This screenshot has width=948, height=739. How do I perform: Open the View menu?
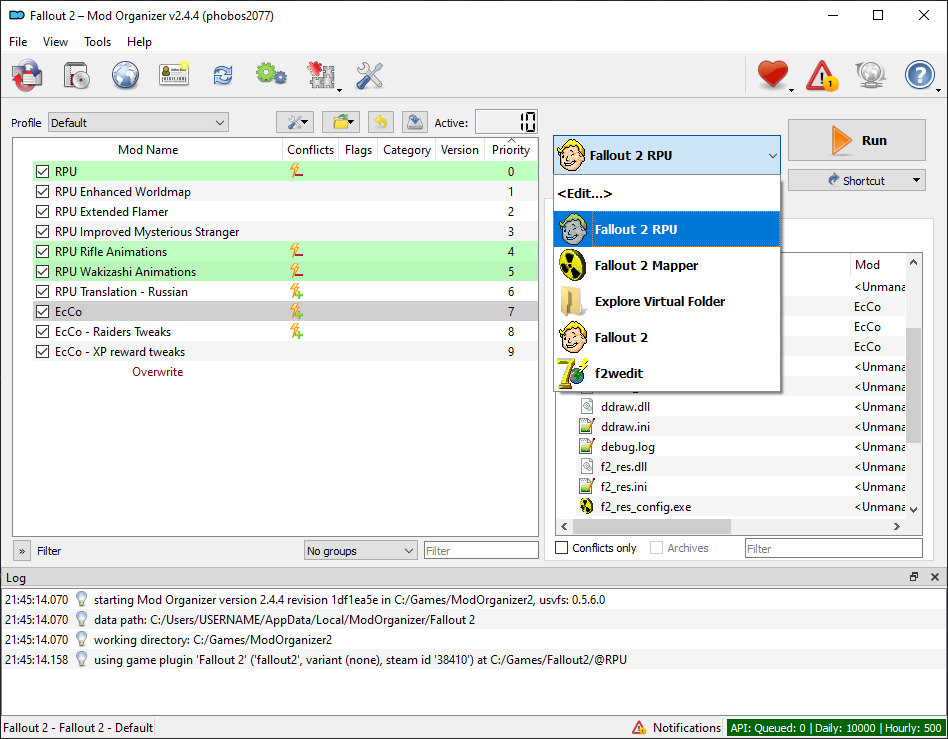55,42
